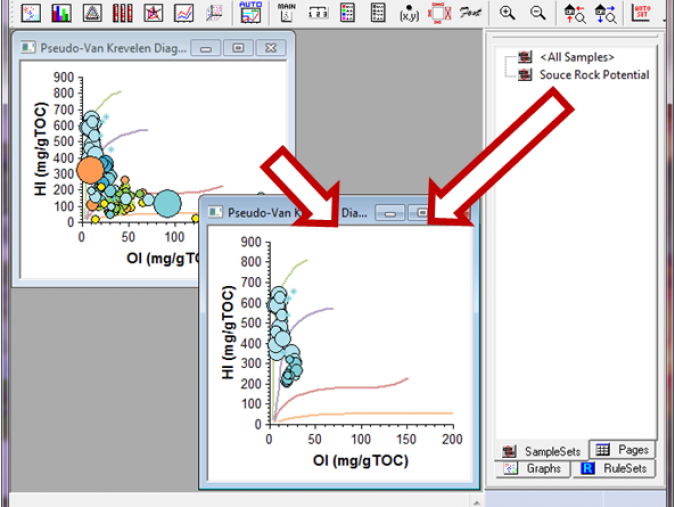Click the red axis-range frame icon
Viewport: 675px width, 507px height.
[x=439, y=13]
